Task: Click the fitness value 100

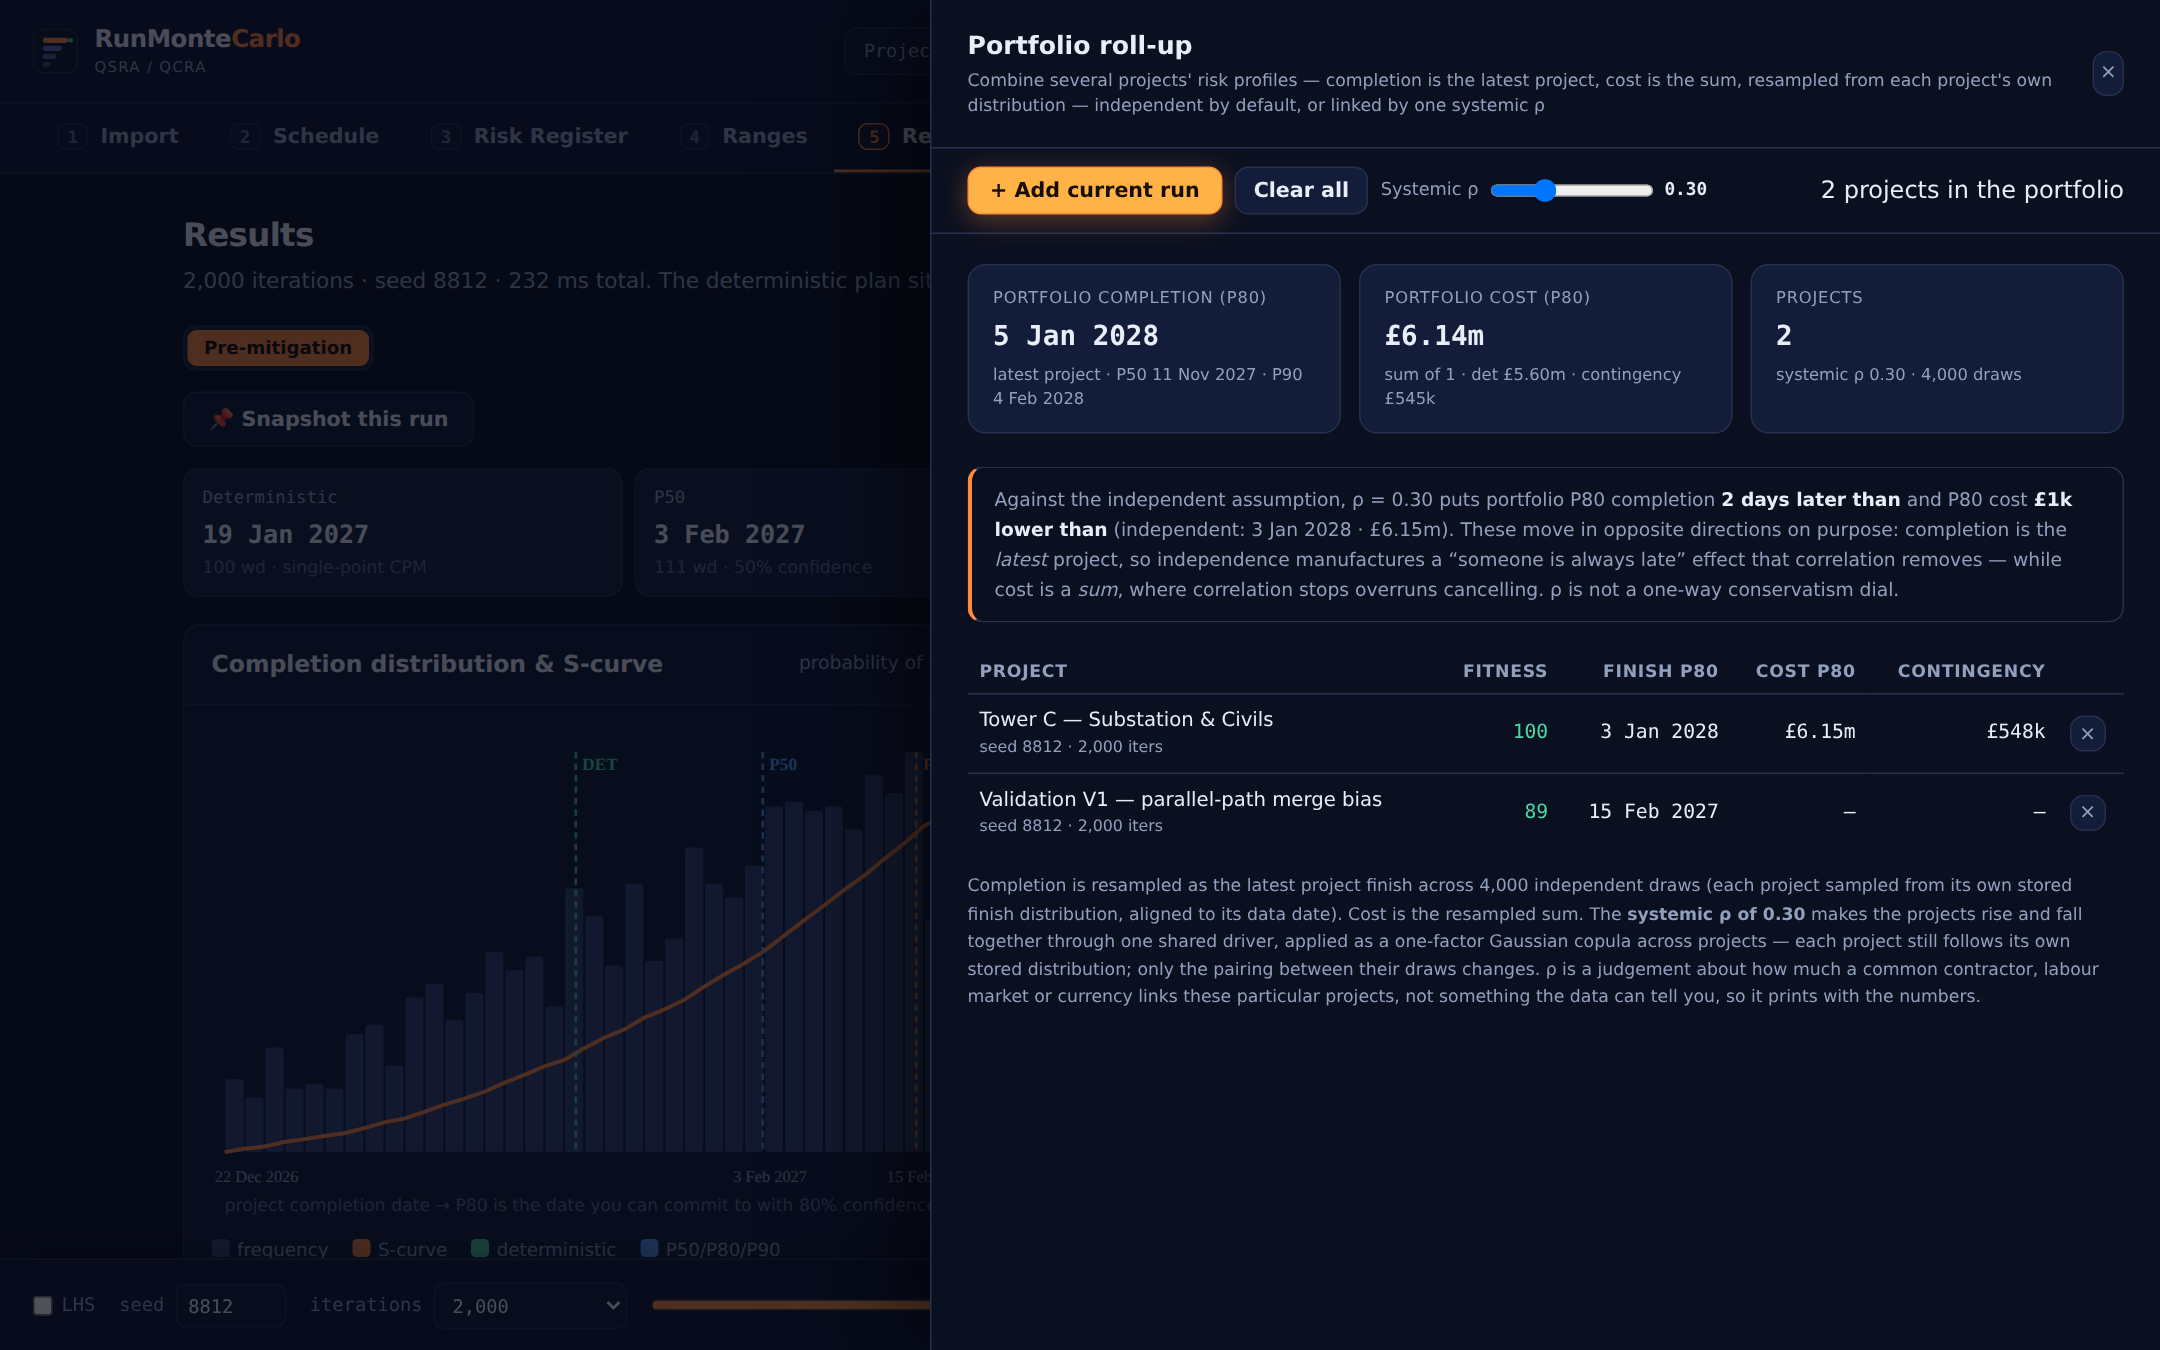Action: [1530, 732]
